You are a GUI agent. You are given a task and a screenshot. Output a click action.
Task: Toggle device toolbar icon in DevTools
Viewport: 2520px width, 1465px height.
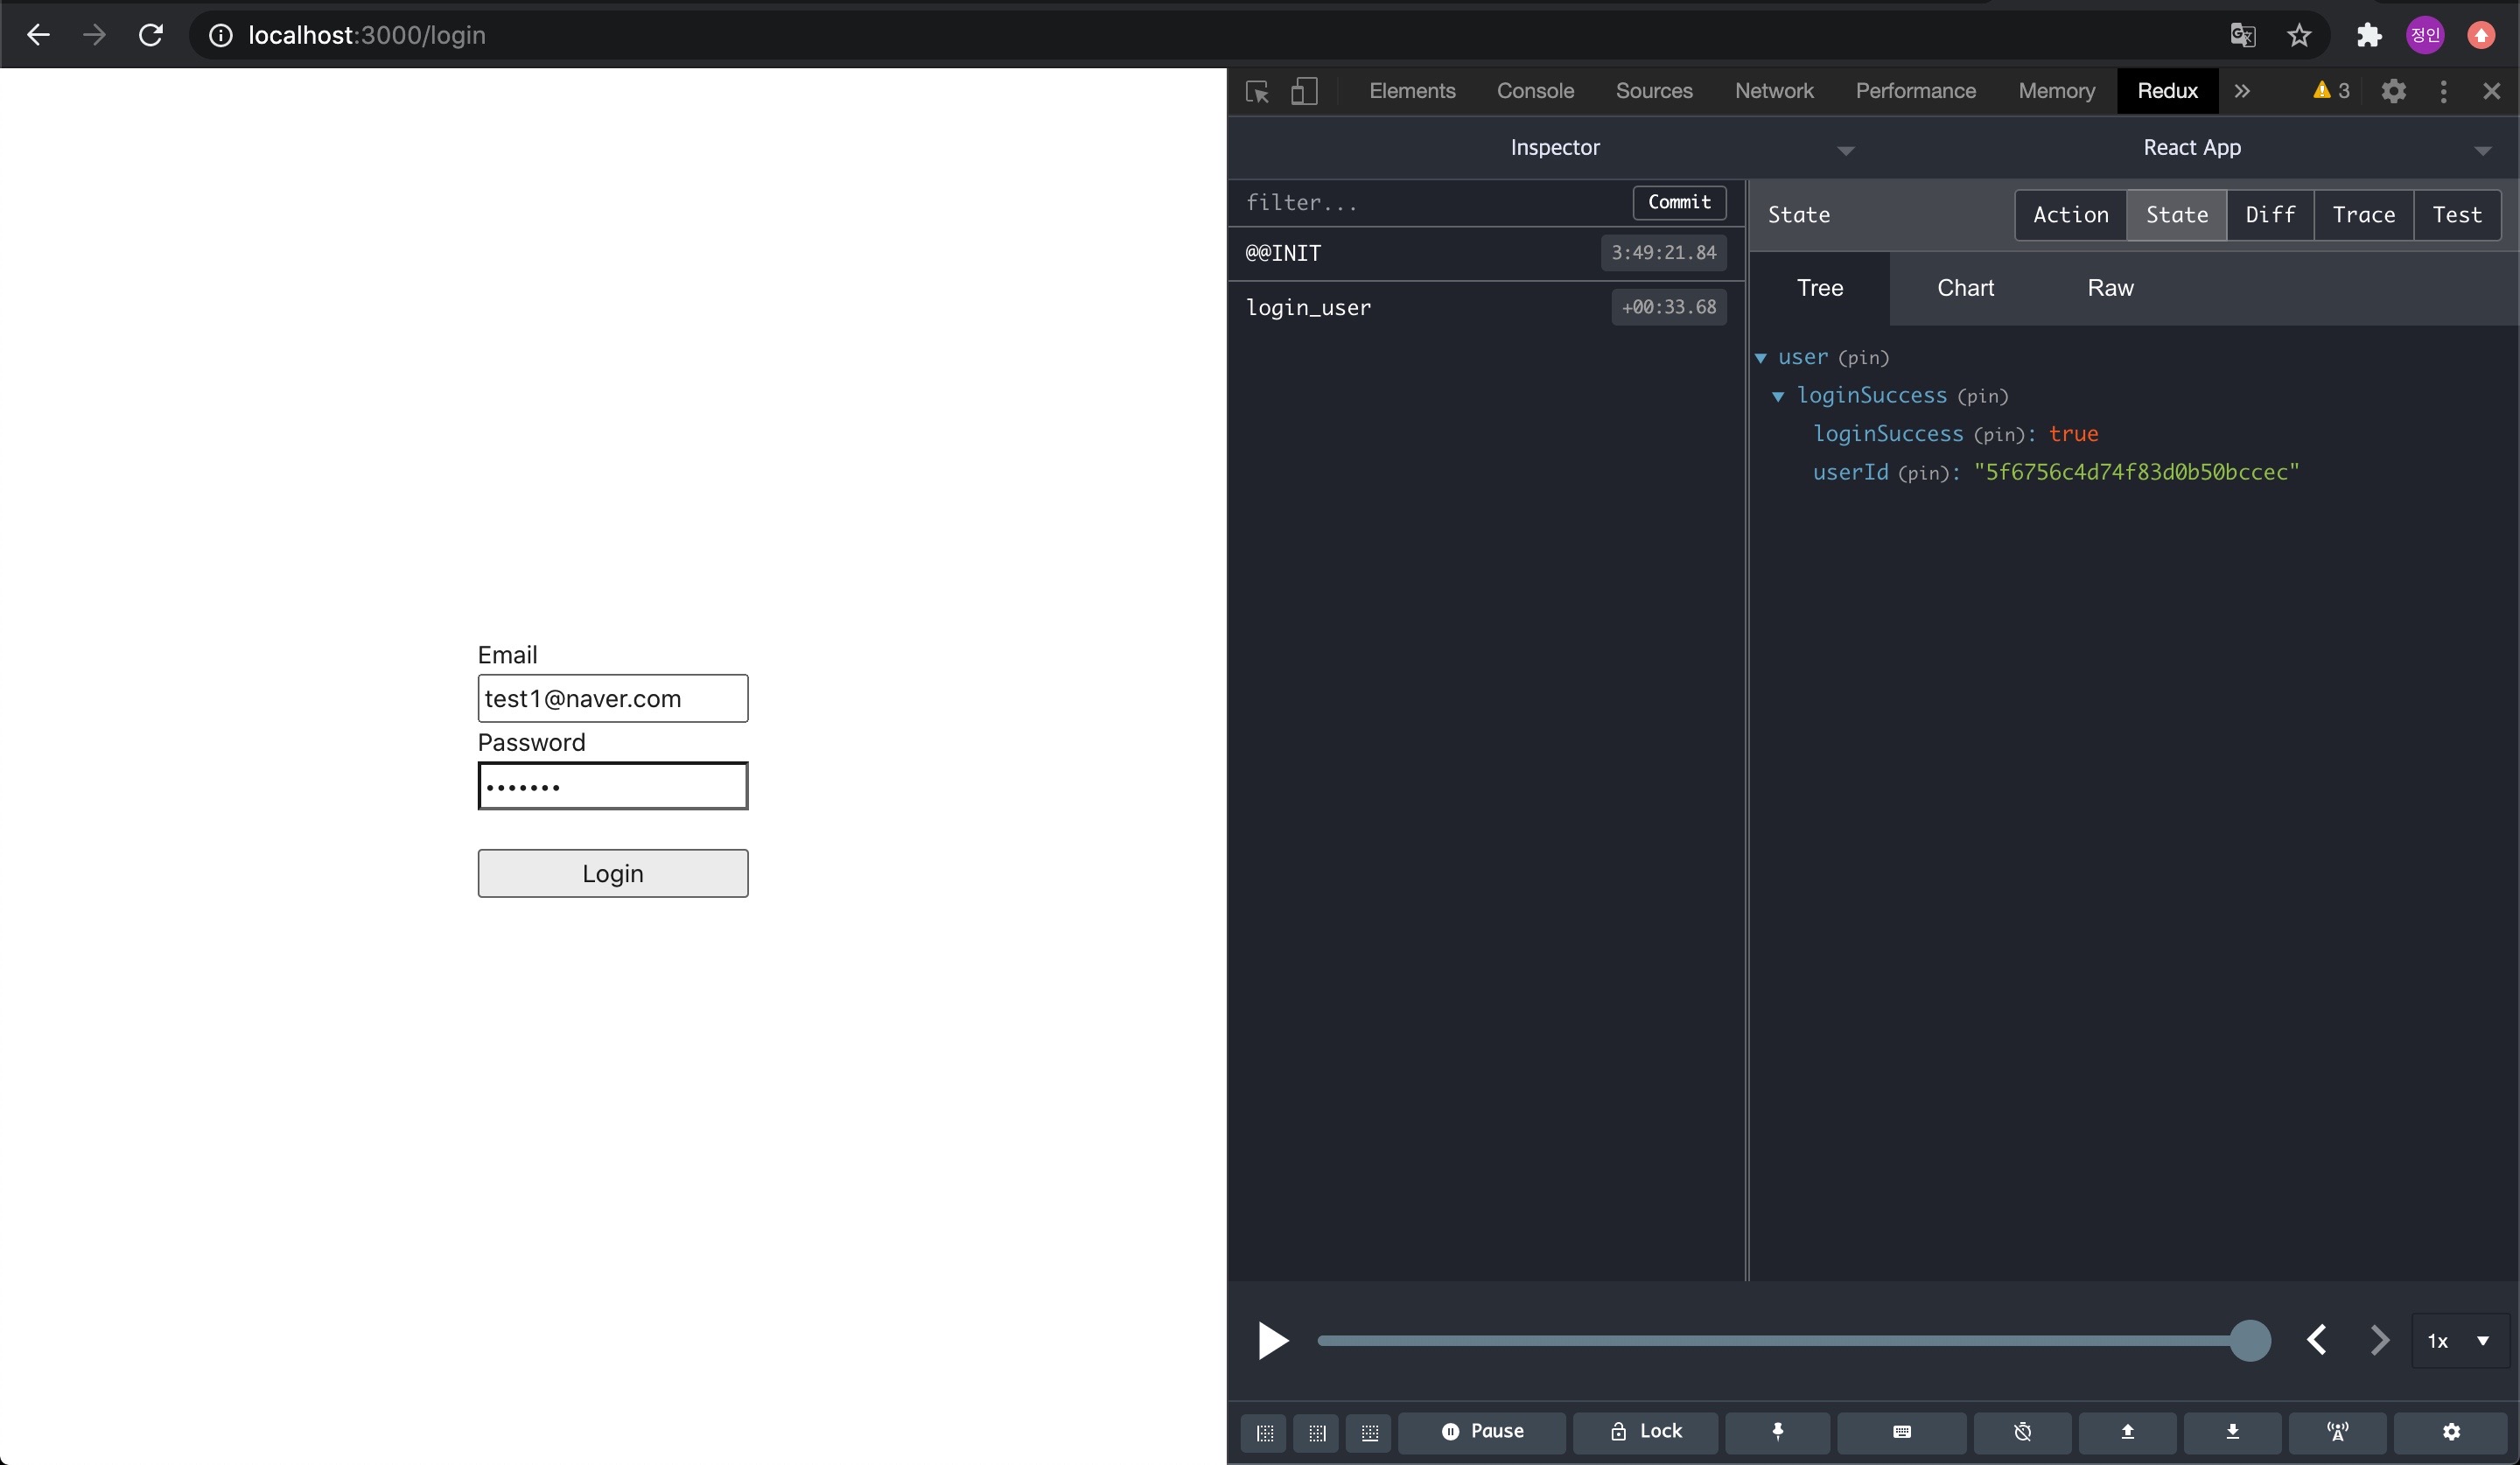[x=1304, y=91]
